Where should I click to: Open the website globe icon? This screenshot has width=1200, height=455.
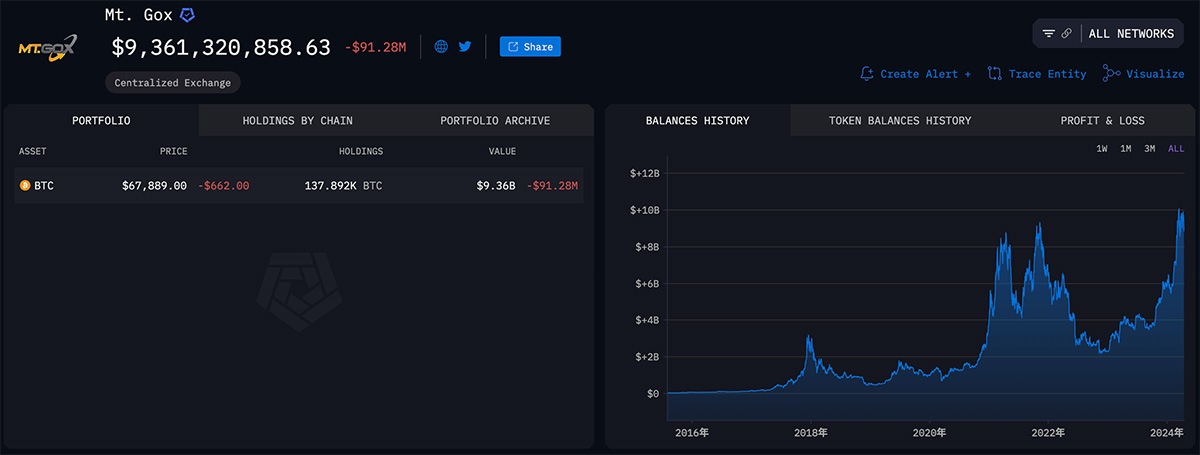(x=441, y=46)
